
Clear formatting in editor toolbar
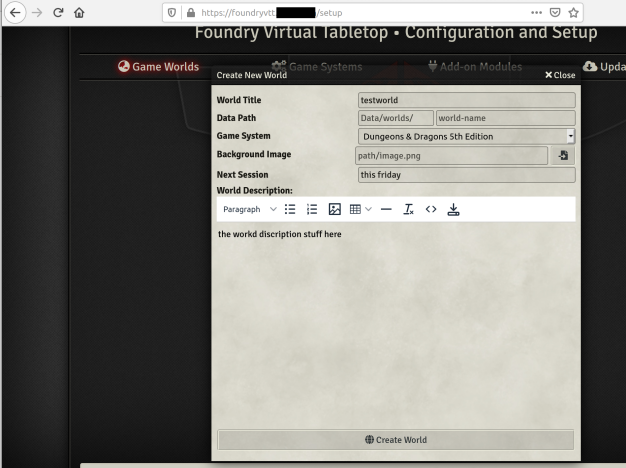point(408,209)
